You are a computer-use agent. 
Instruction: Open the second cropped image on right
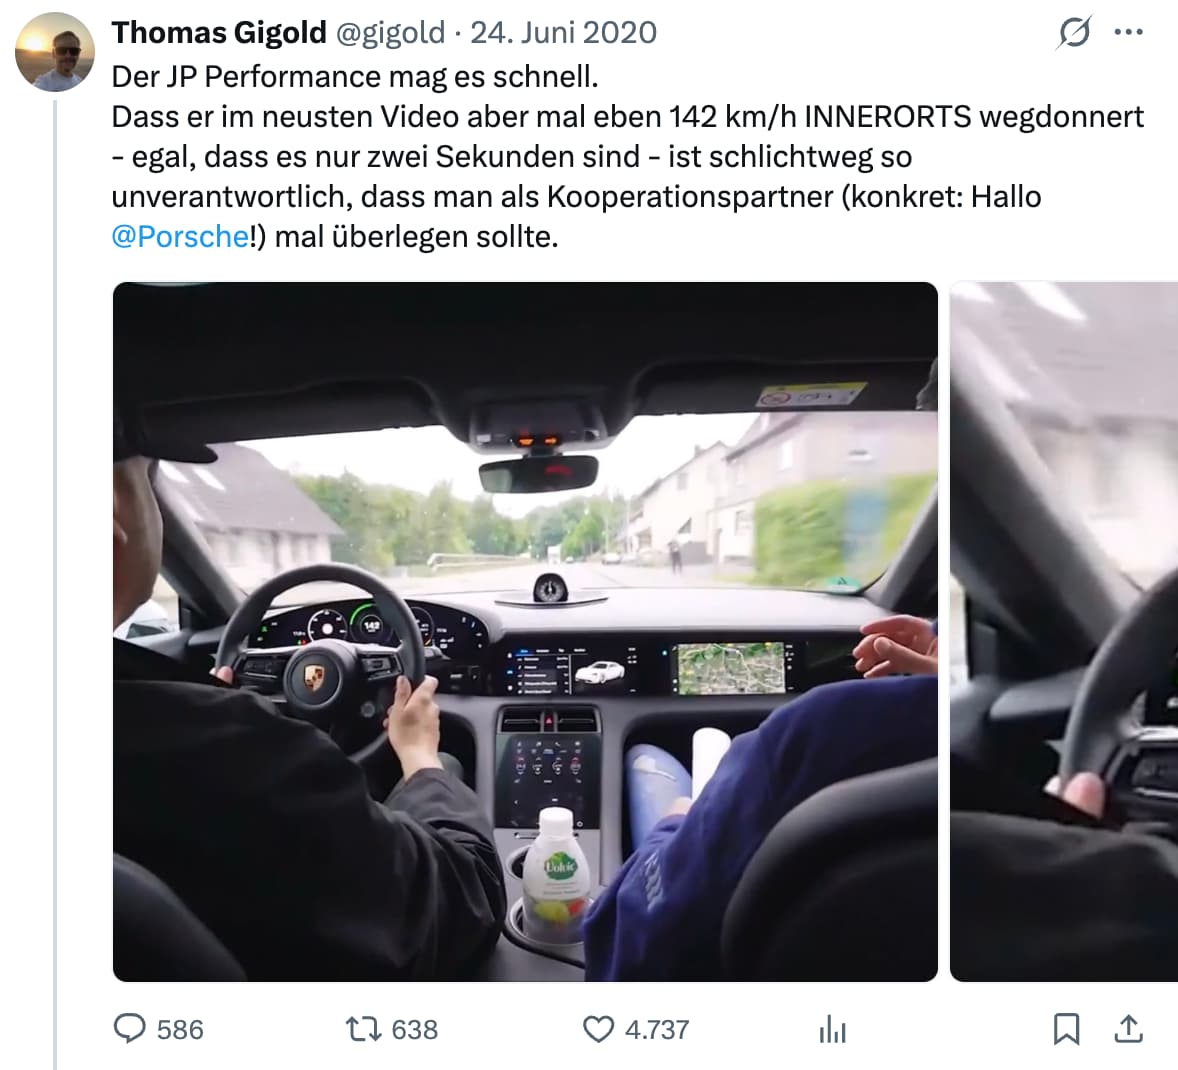click(1064, 631)
